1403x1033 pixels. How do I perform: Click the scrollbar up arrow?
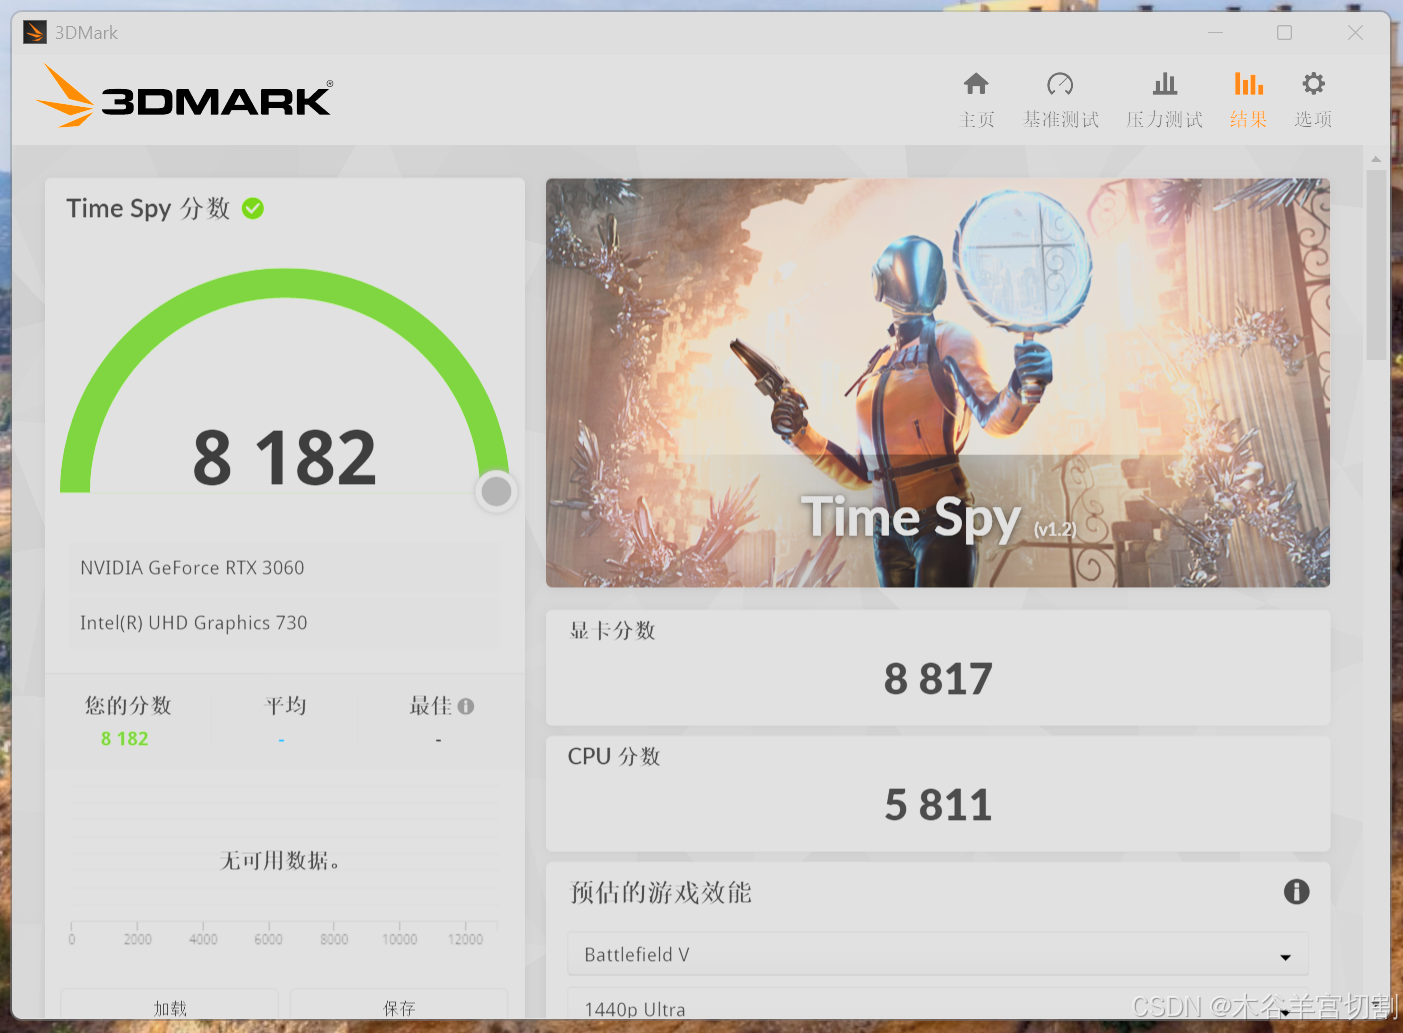point(1376,158)
